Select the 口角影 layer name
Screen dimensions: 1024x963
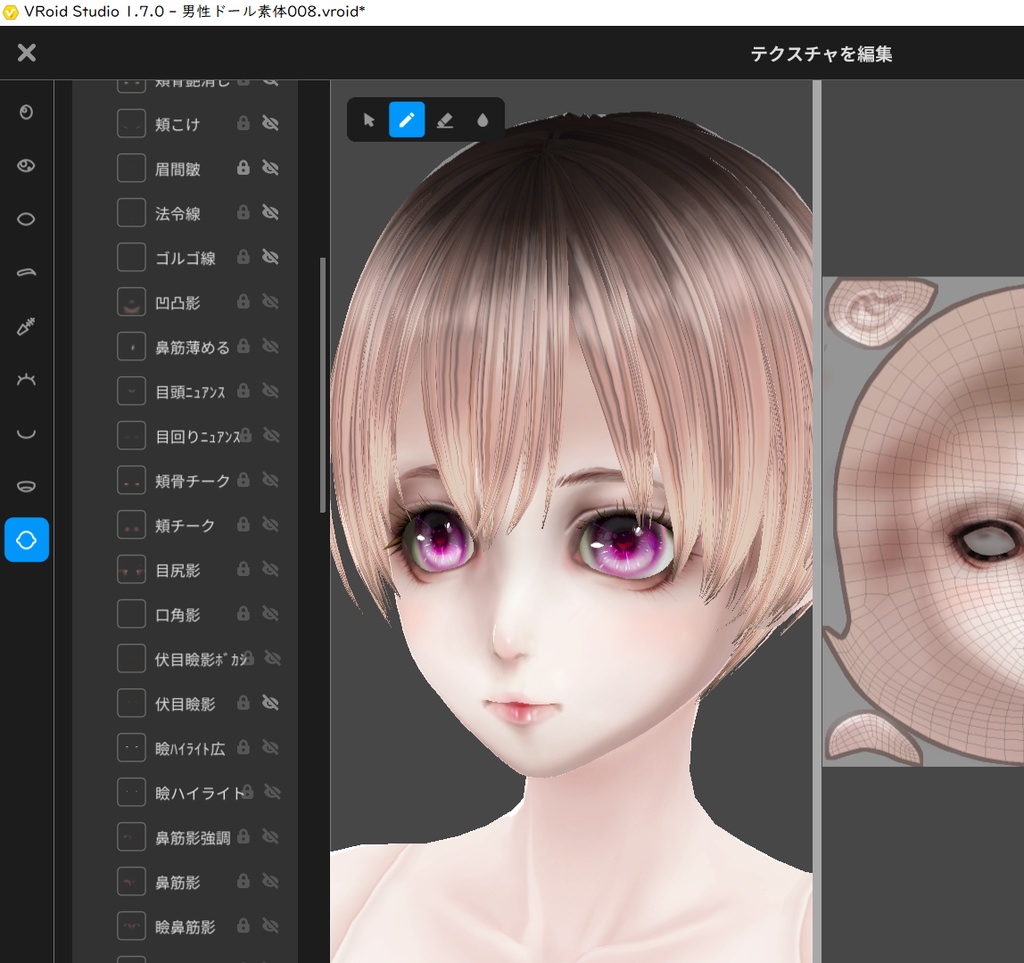178,615
